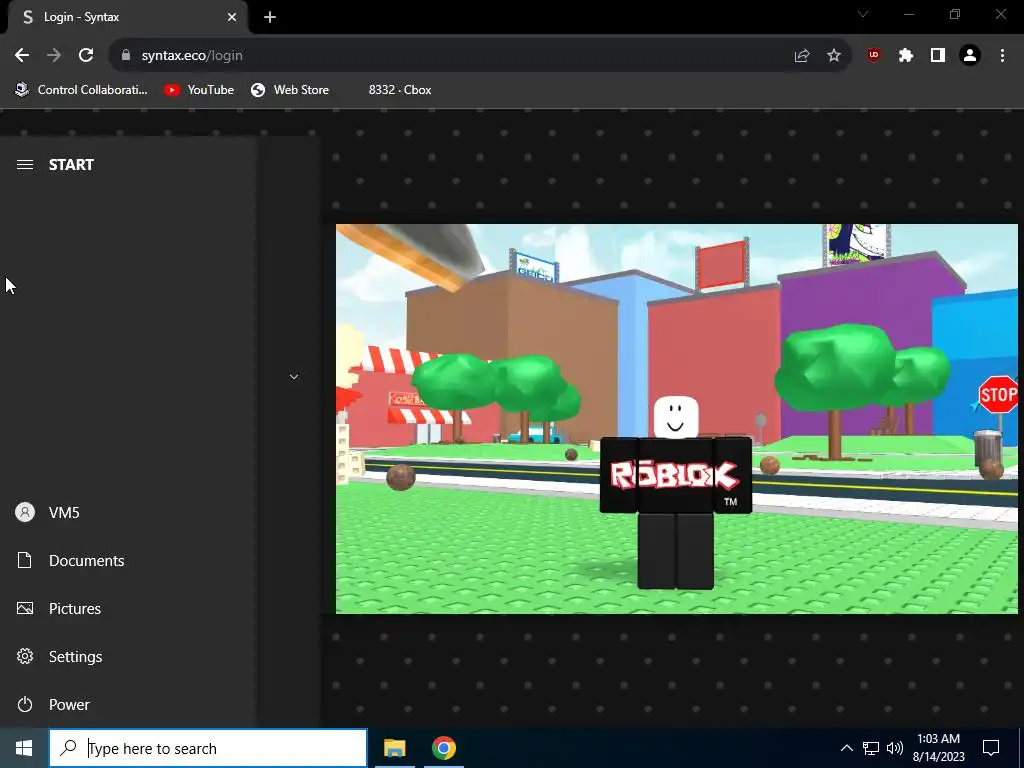Open the uBlock Origin extension

point(874,56)
